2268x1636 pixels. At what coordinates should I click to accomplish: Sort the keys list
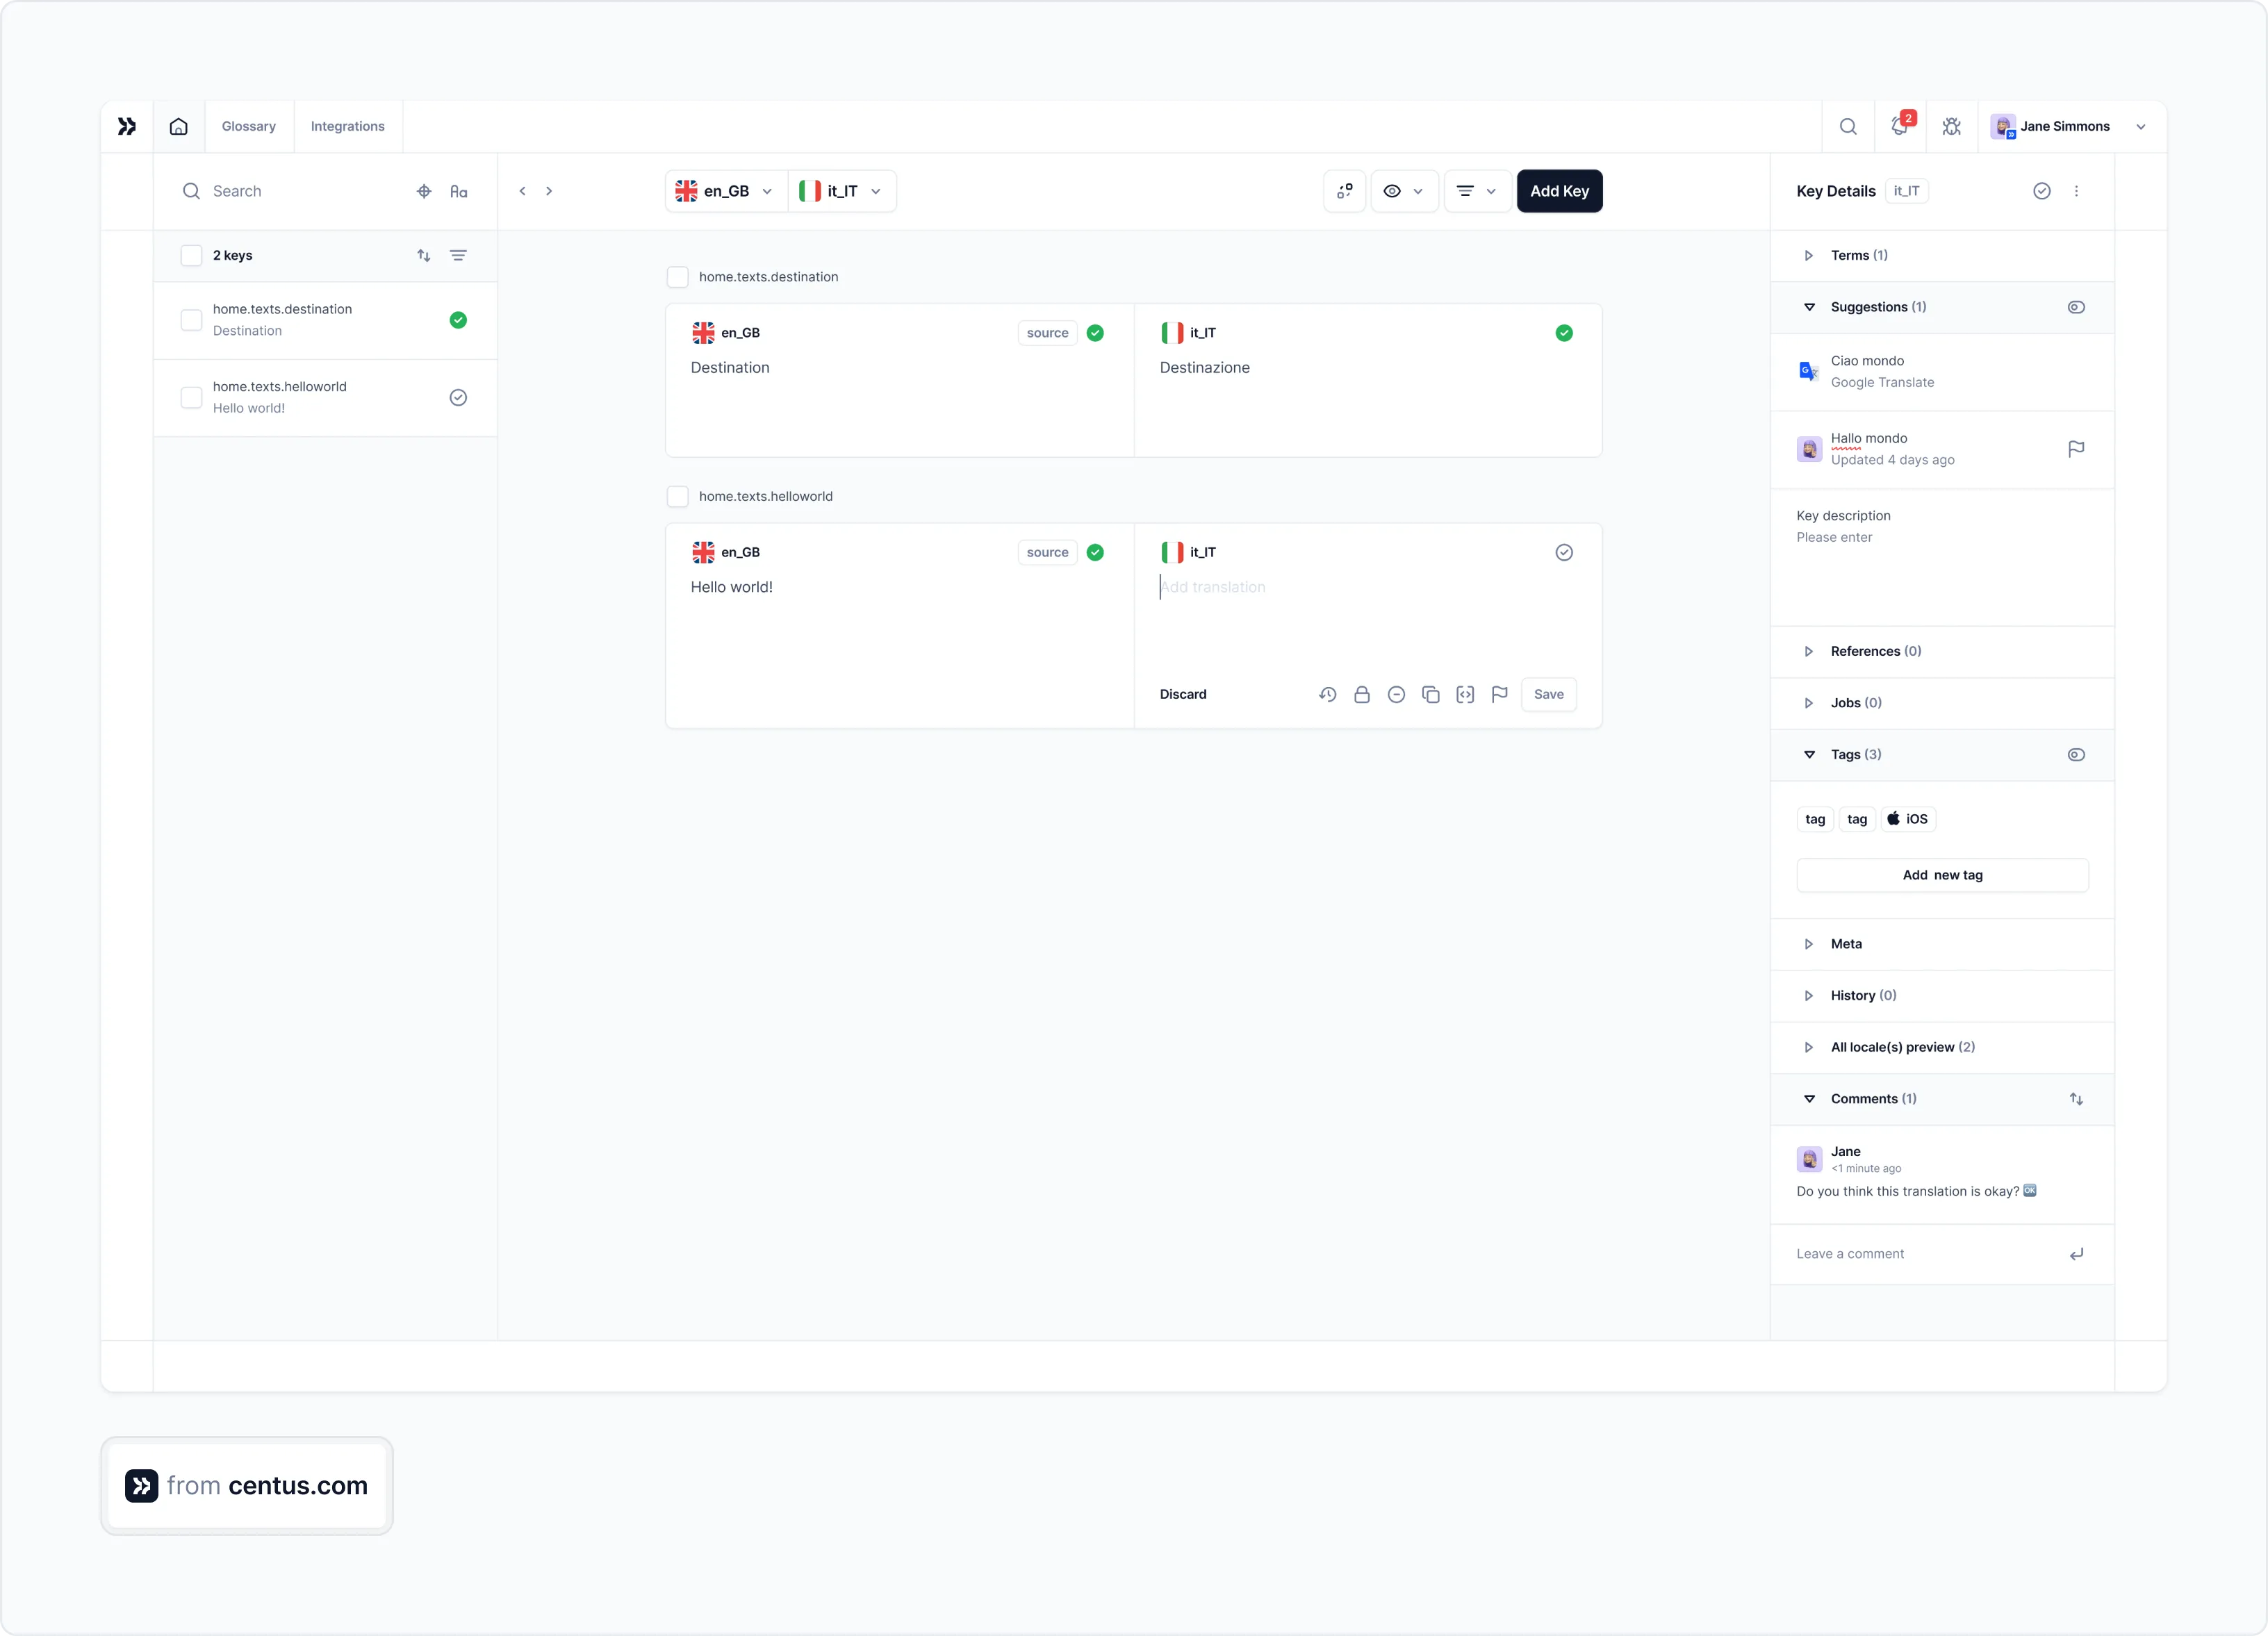coord(423,255)
